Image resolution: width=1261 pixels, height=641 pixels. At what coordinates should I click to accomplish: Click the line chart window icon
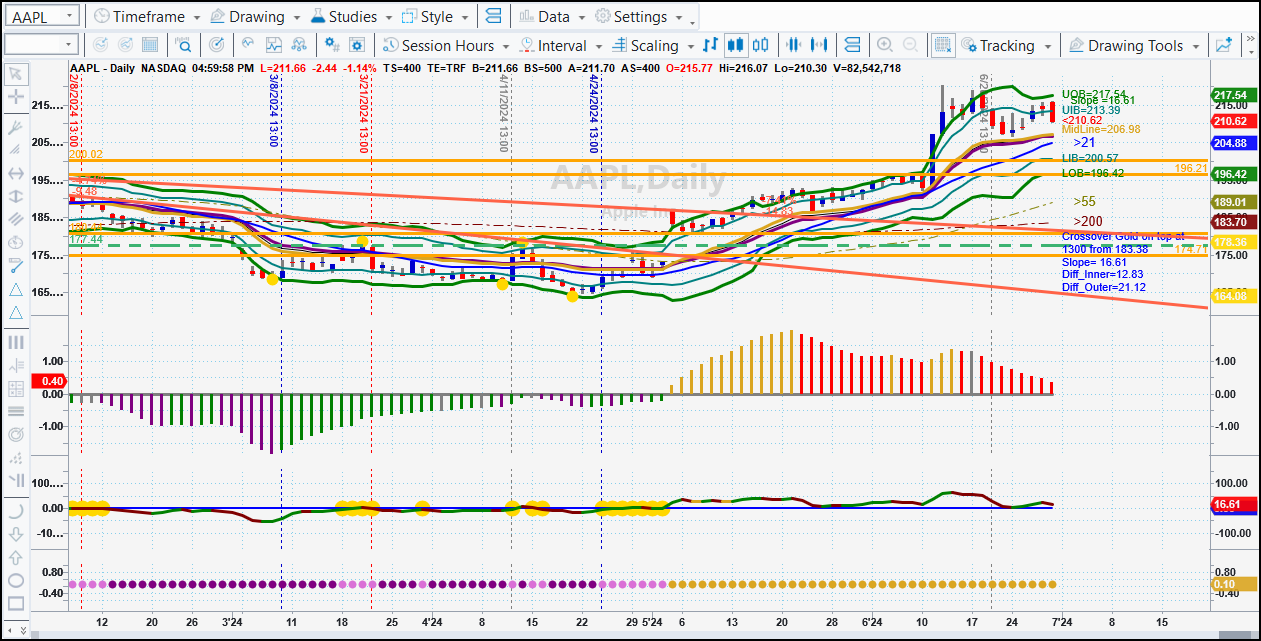click(273, 45)
